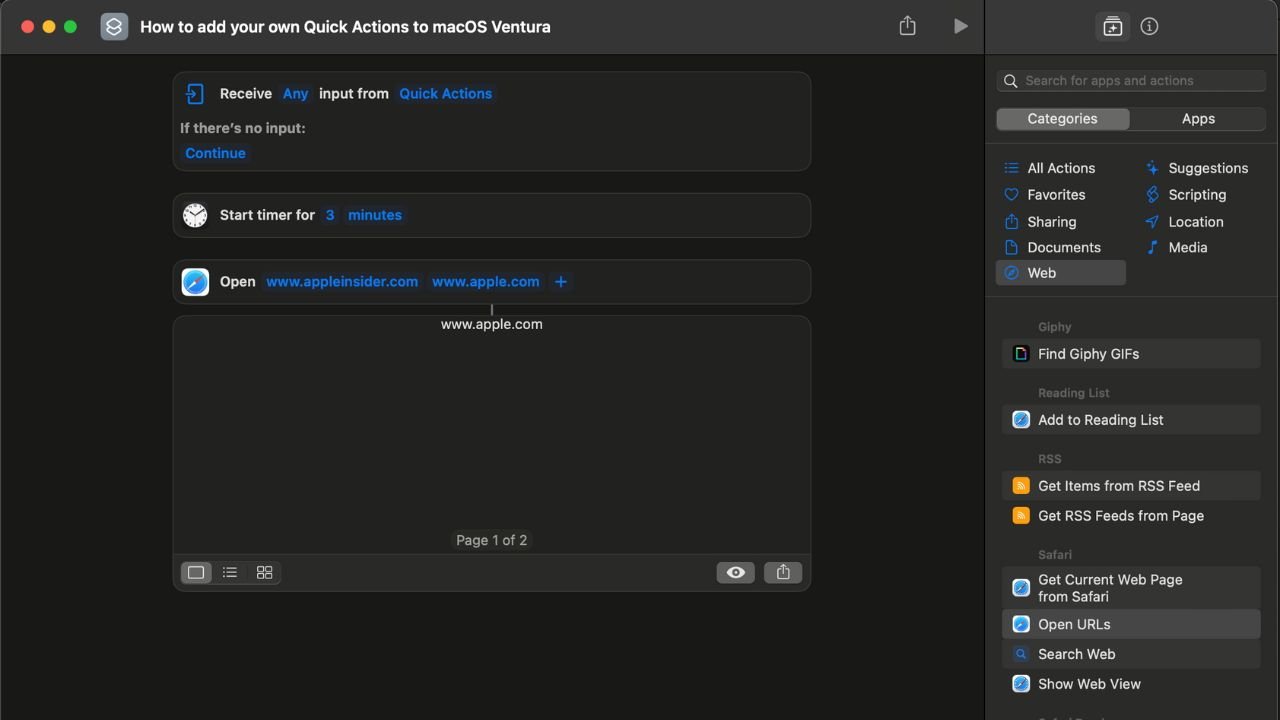Open the 'Quick Actions' input source dropdown

point(445,94)
